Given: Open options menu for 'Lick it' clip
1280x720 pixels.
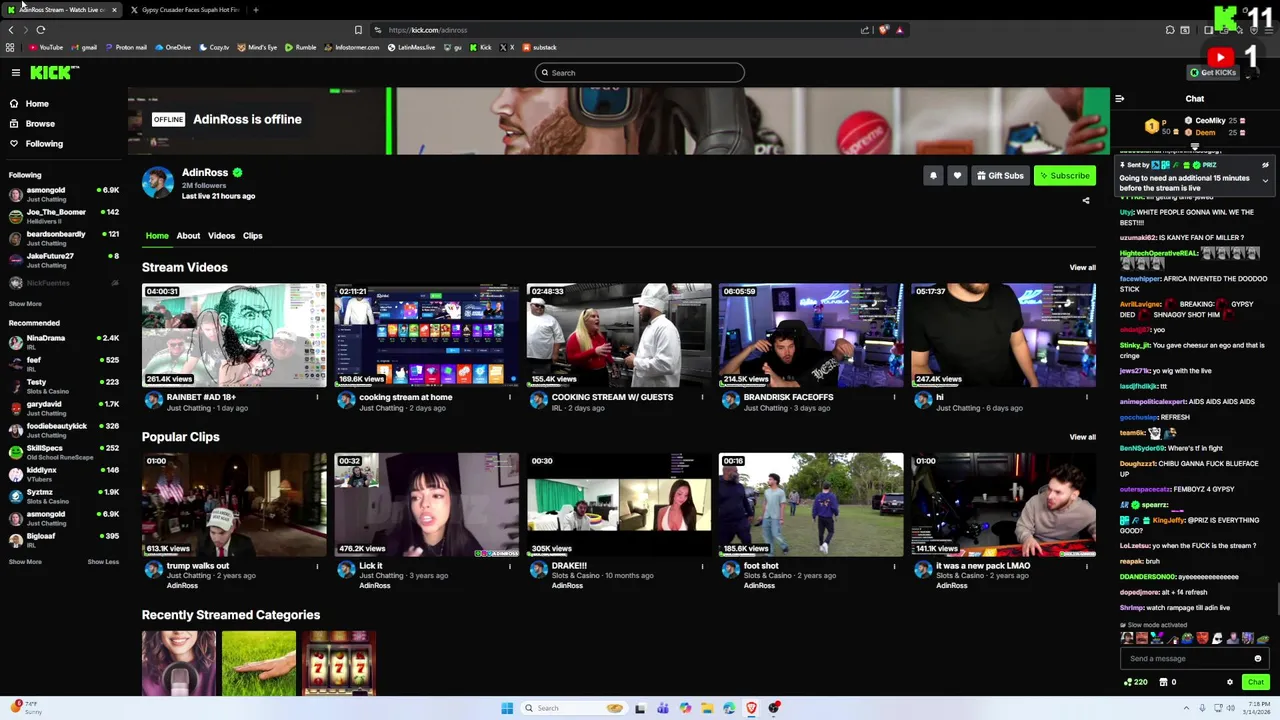Looking at the screenshot, I should [x=509, y=566].
